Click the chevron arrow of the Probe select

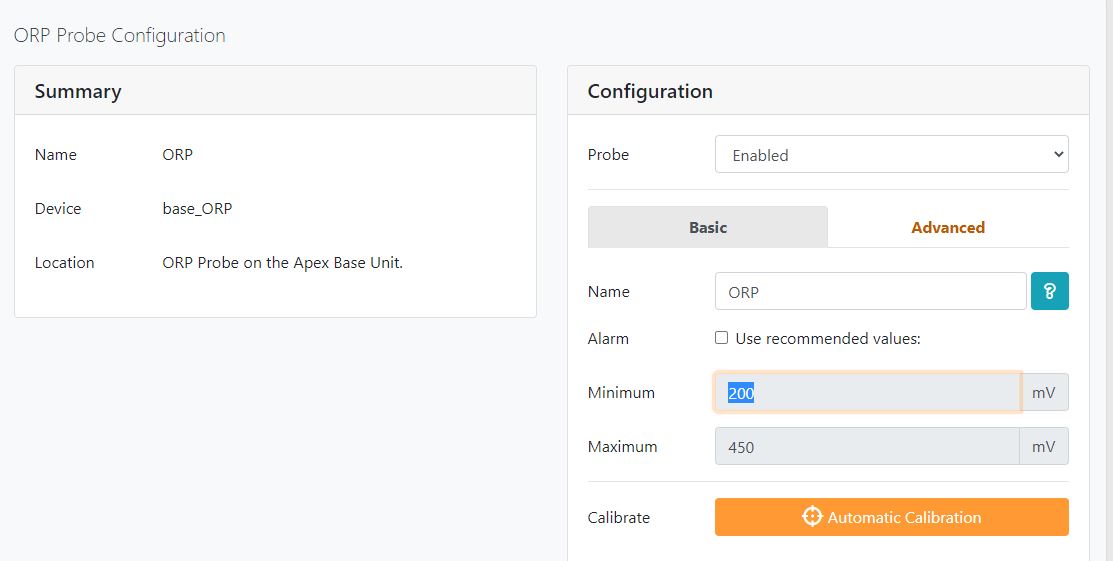click(x=1058, y=154)
